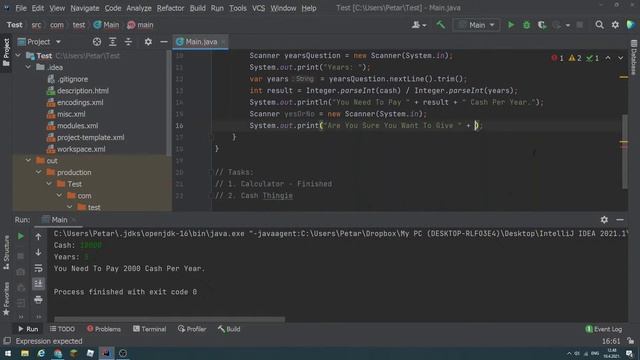640x360 pixels.
Task: Collapse all icon in Project panel
Action: click(x=128, y=42)
